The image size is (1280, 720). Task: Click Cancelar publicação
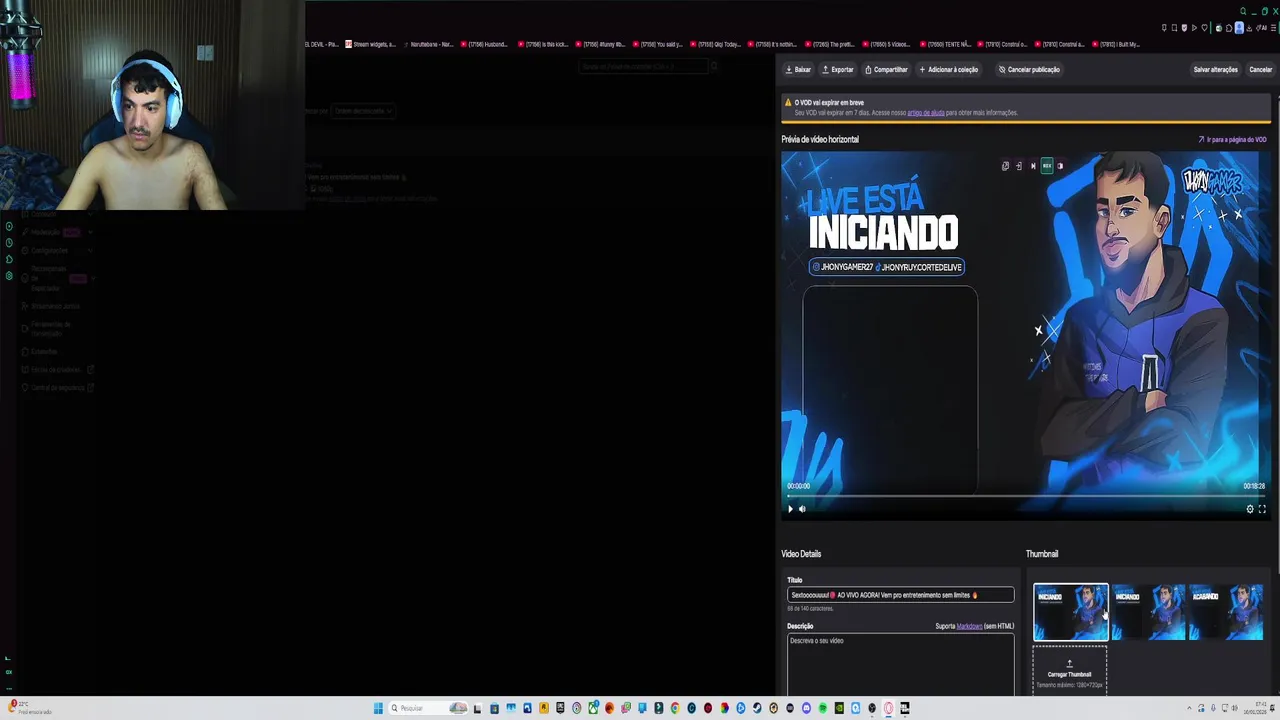pos(1029,70)
